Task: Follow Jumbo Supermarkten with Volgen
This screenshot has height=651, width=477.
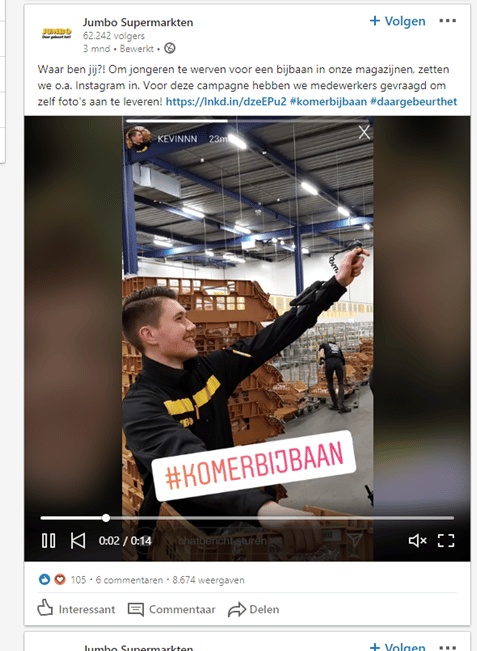Action: (x=397, y=21)
